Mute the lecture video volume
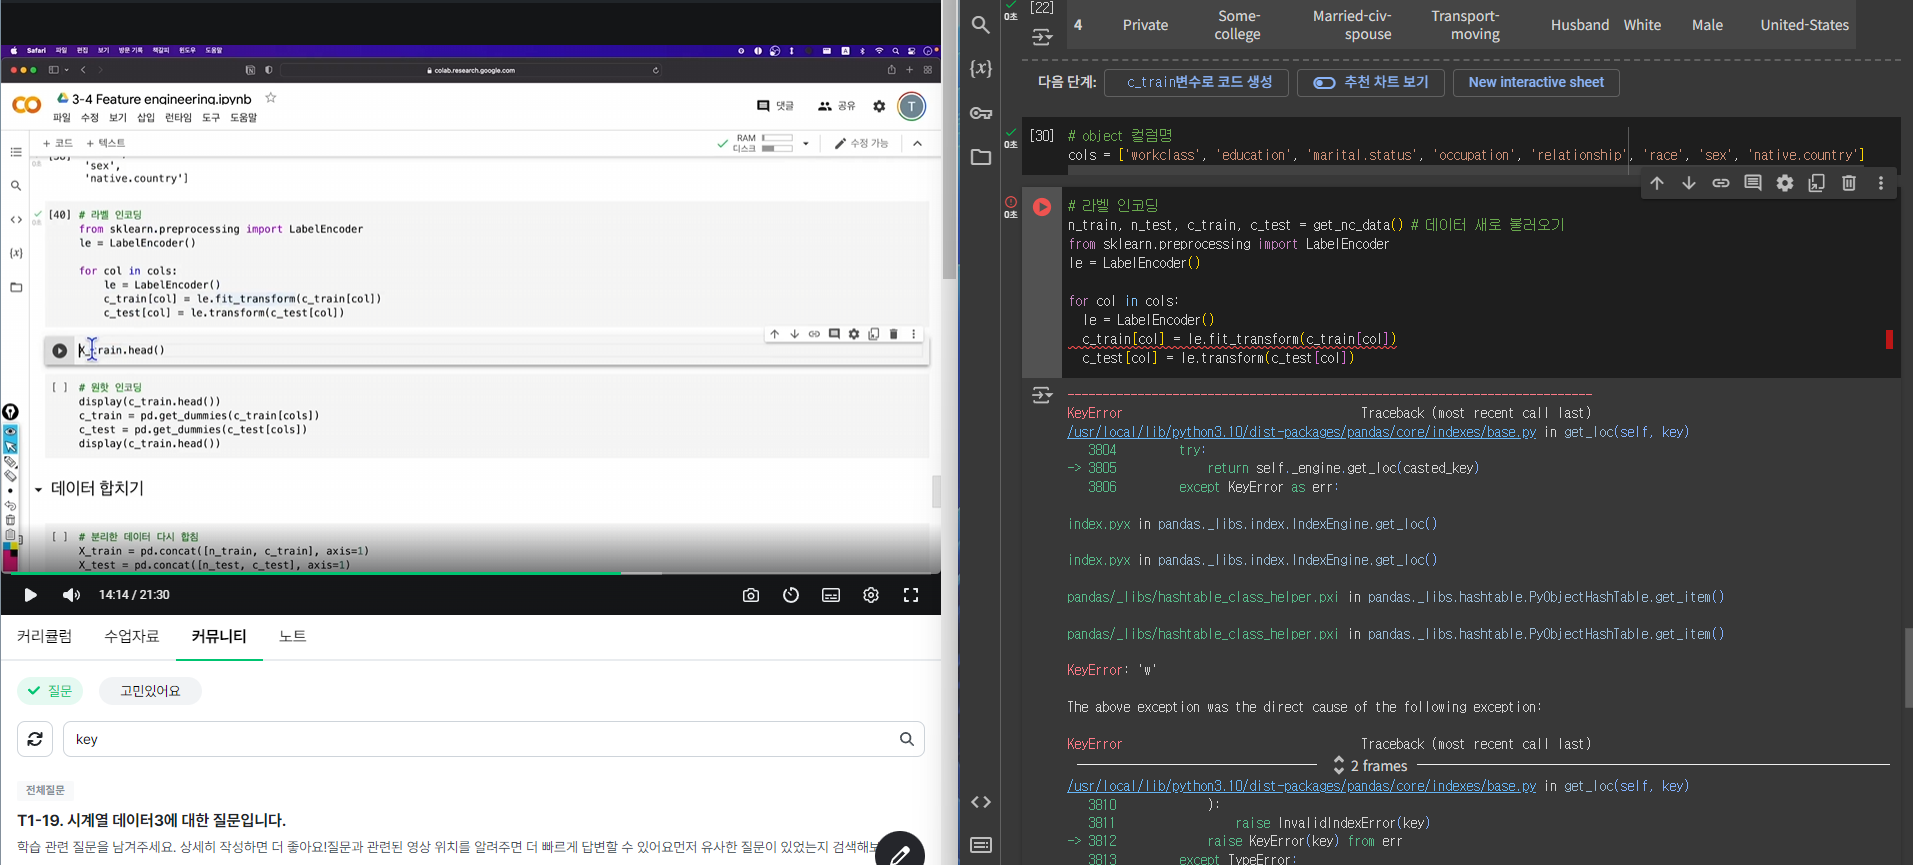The width and height of the screenshot is (1913, 865). coord(71,595)
